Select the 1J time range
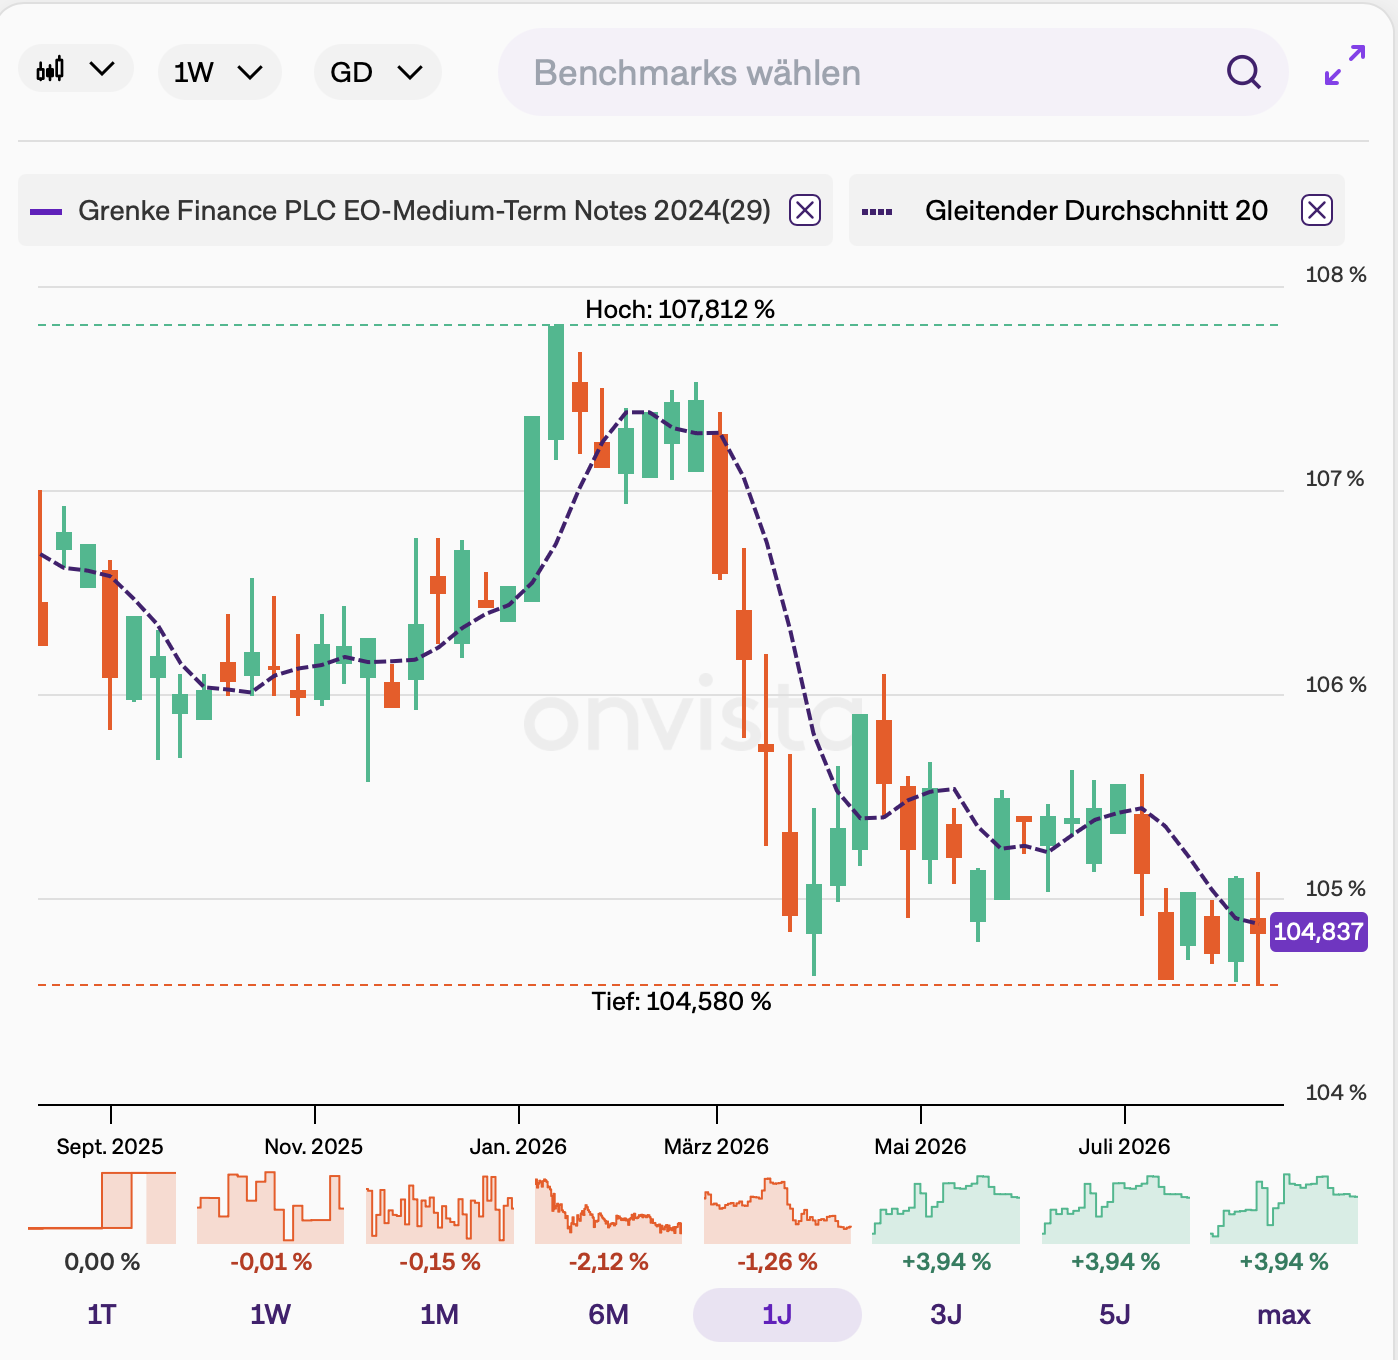This screenshot has height=1360, width=1398. coord(777,1314)
